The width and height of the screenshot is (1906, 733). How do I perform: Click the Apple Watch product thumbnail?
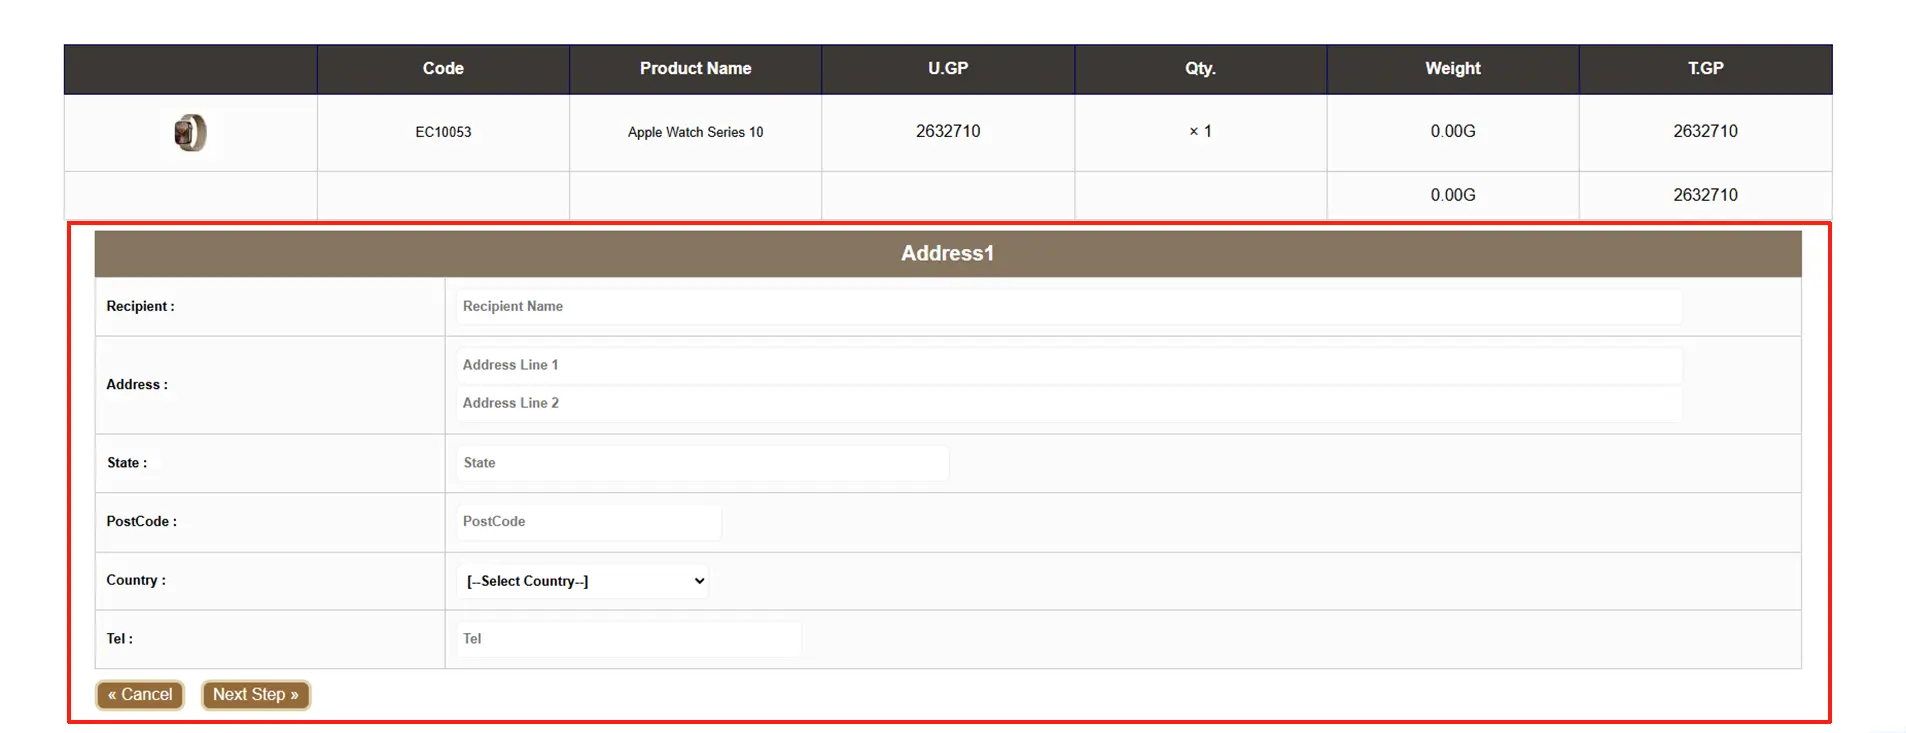pos(190,132)
